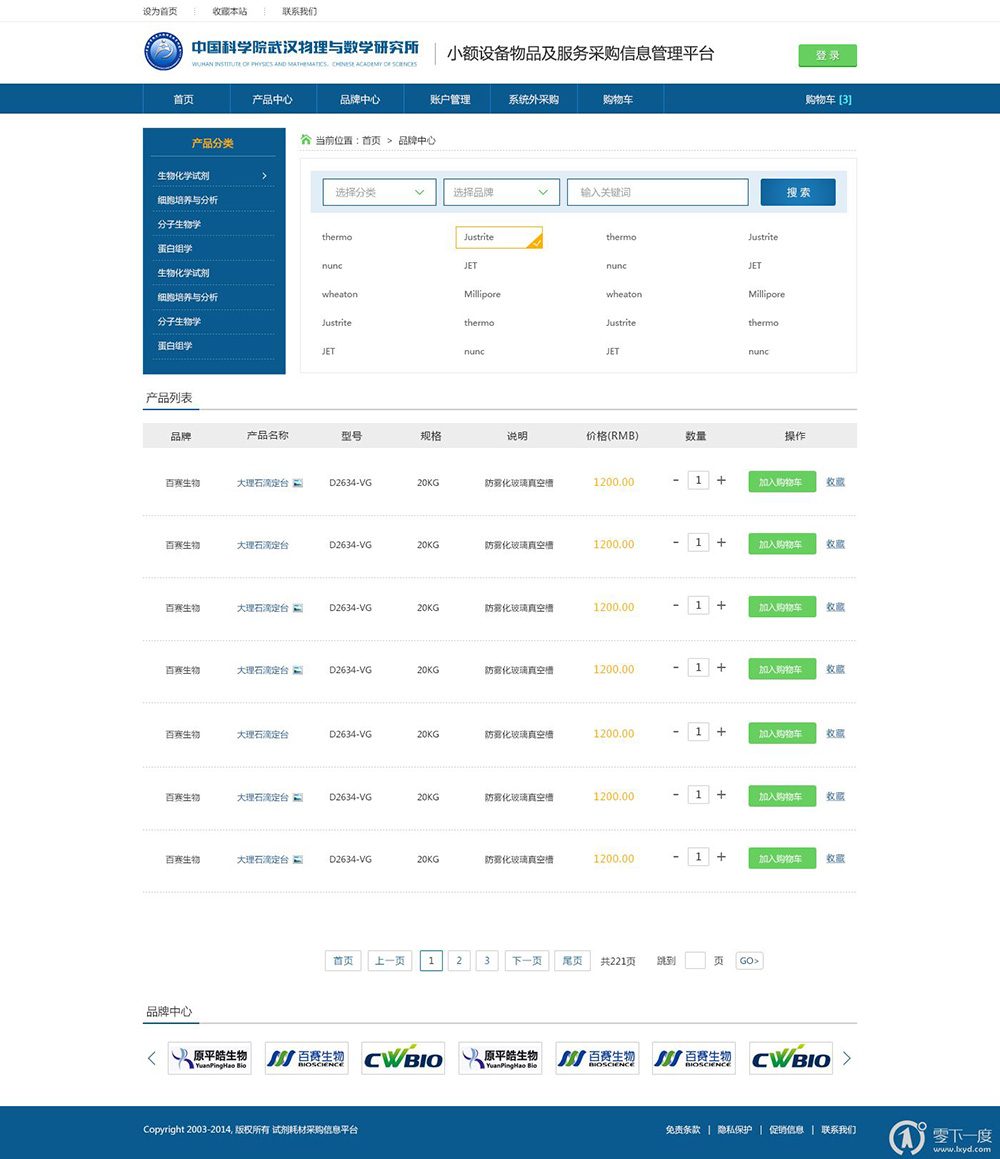This screenshot has width=1000, height=1159.
Task: Click the minus sign in the last product row
Action: pos(676,857)
